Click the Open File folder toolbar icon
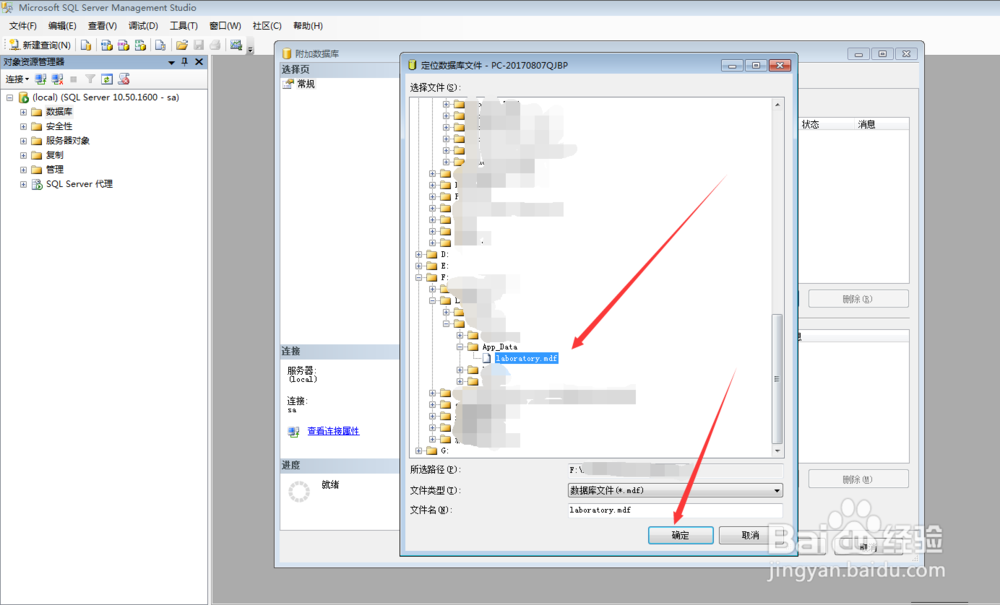This screenshot has width=1000, height=605. click(182, 45)
